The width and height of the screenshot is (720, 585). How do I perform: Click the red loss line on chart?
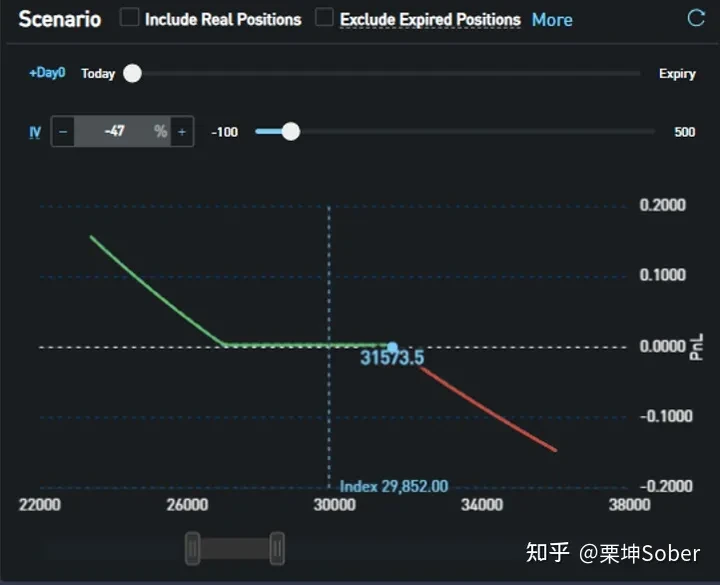(490, 410)
